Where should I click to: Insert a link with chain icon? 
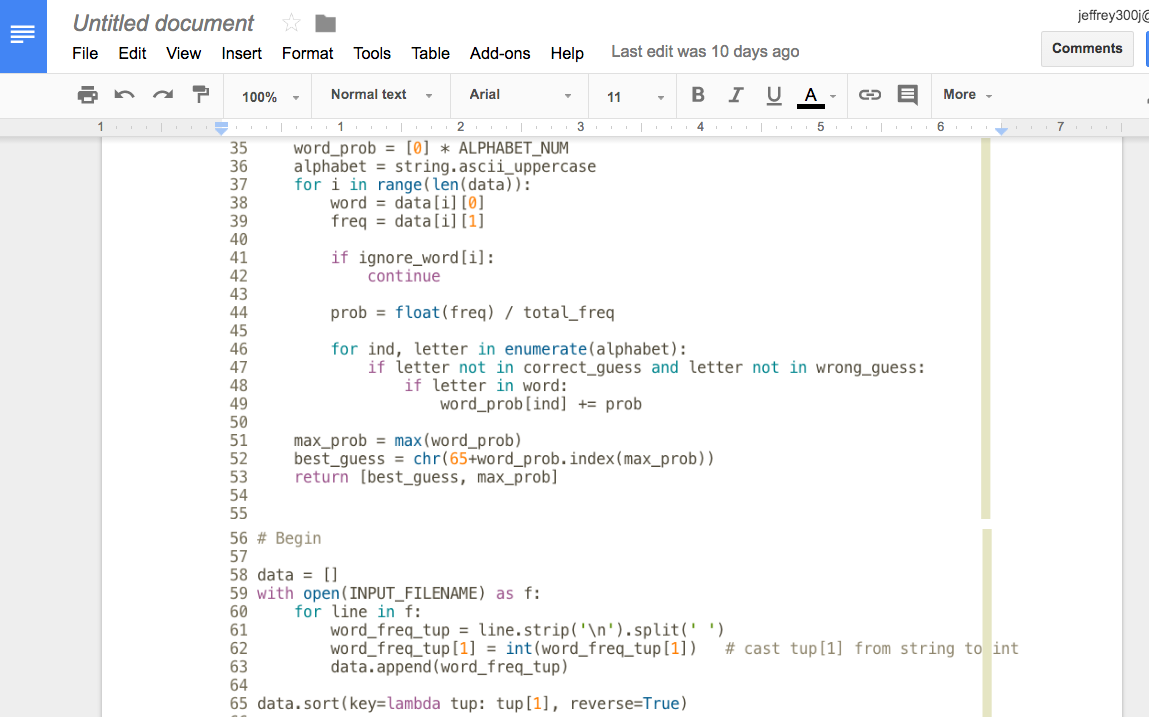(870, 95)
